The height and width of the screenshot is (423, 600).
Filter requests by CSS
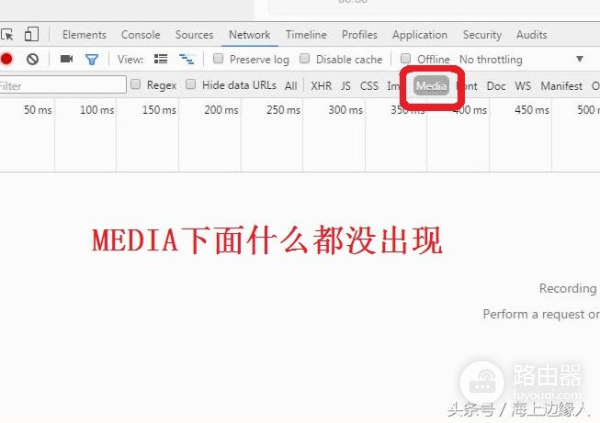[369, 86]
